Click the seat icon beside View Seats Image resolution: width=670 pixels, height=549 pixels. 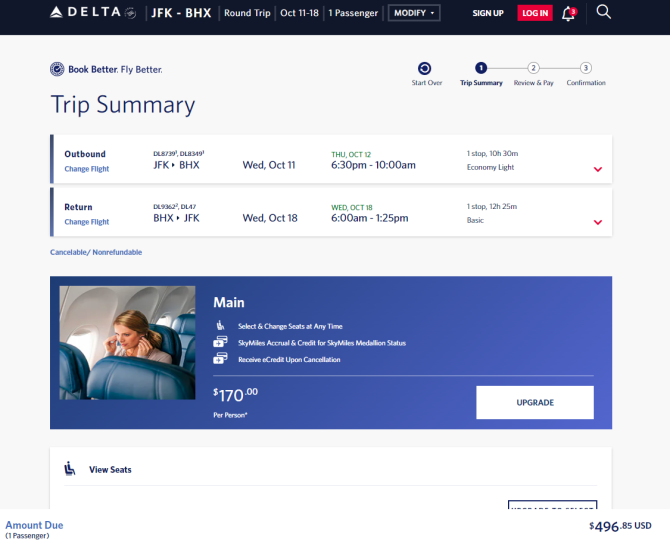tap(70, 469)
